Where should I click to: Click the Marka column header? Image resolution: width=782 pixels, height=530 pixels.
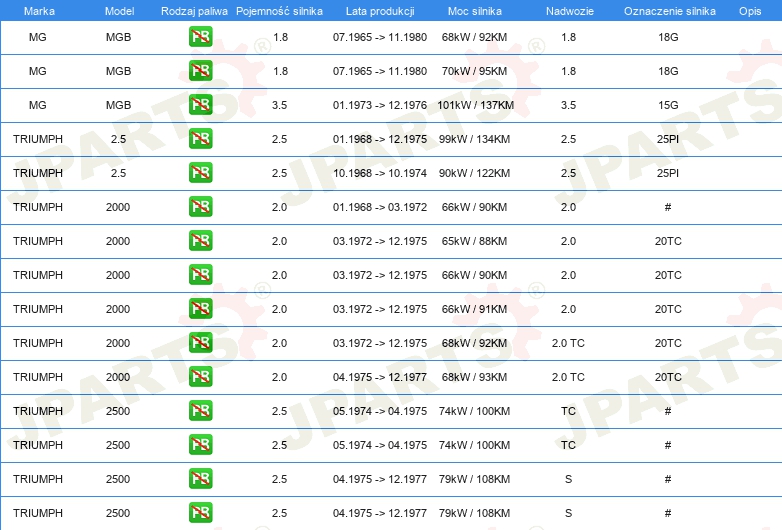[39, 11]
